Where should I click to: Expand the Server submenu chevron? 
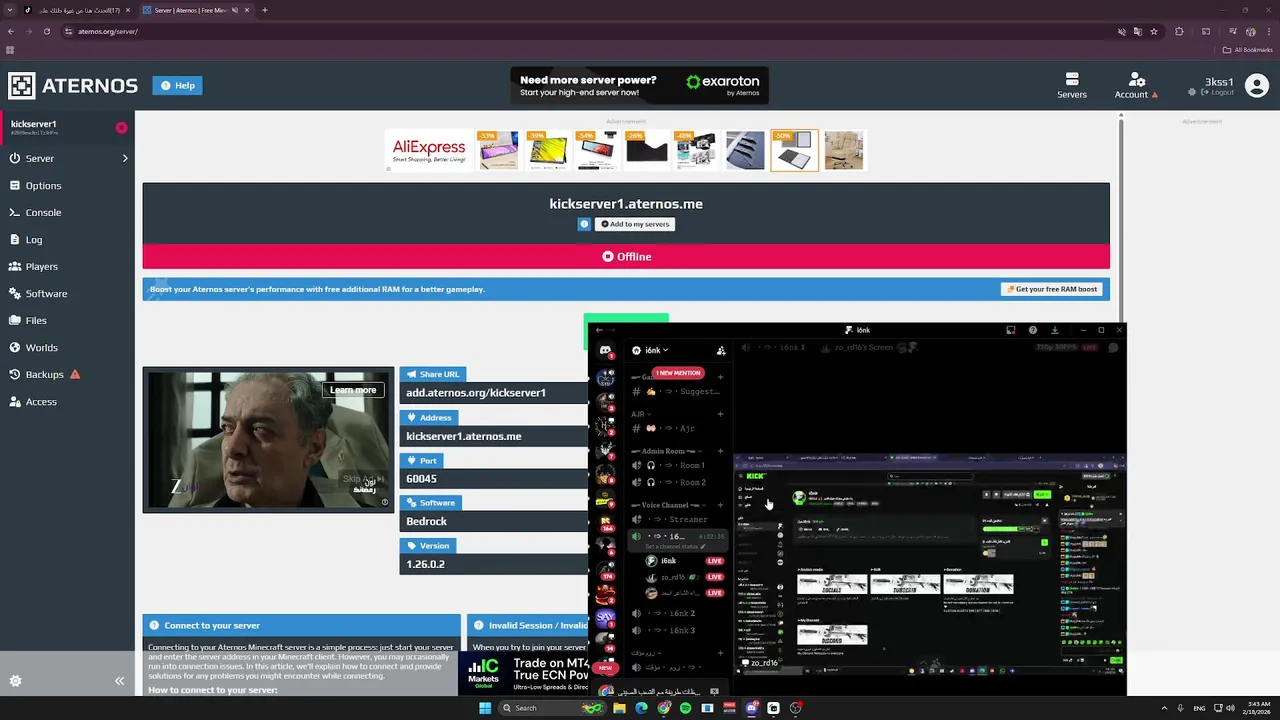125,158
